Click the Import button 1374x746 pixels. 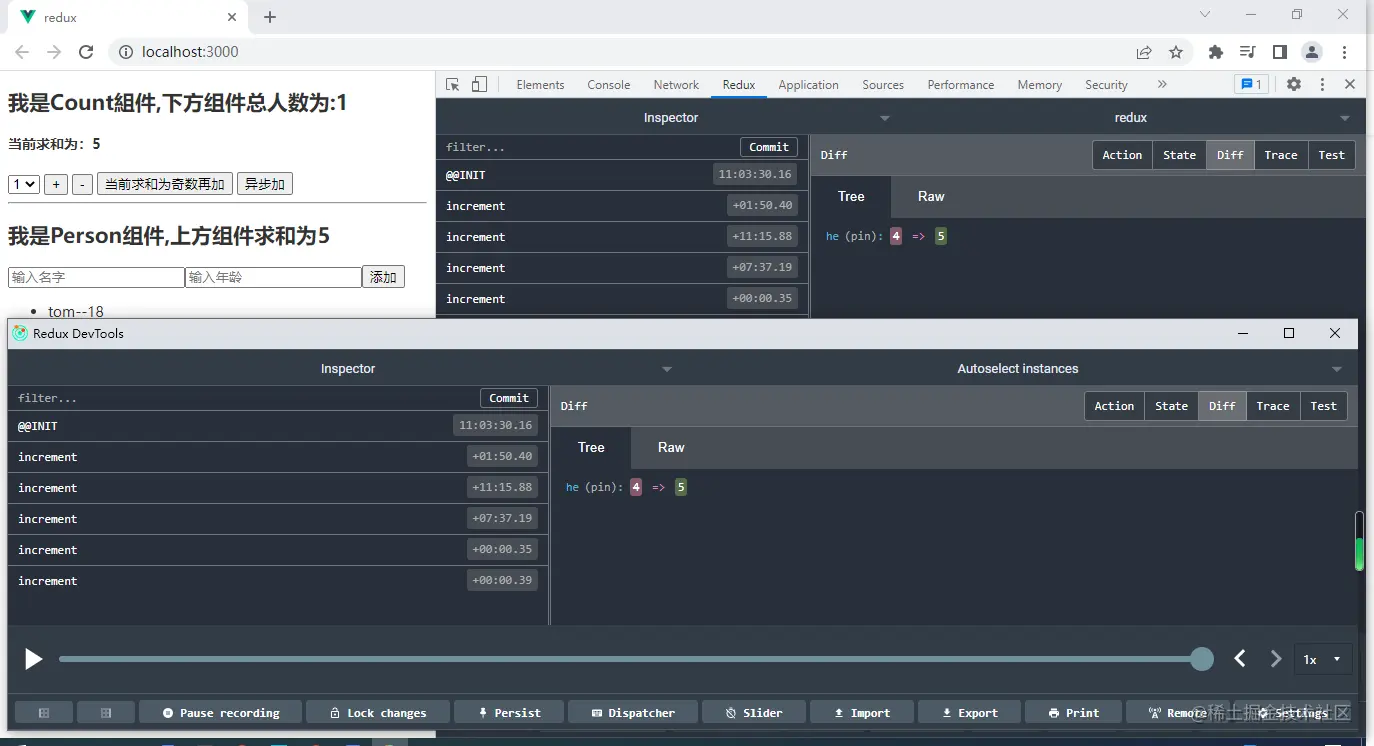point(863,713)
